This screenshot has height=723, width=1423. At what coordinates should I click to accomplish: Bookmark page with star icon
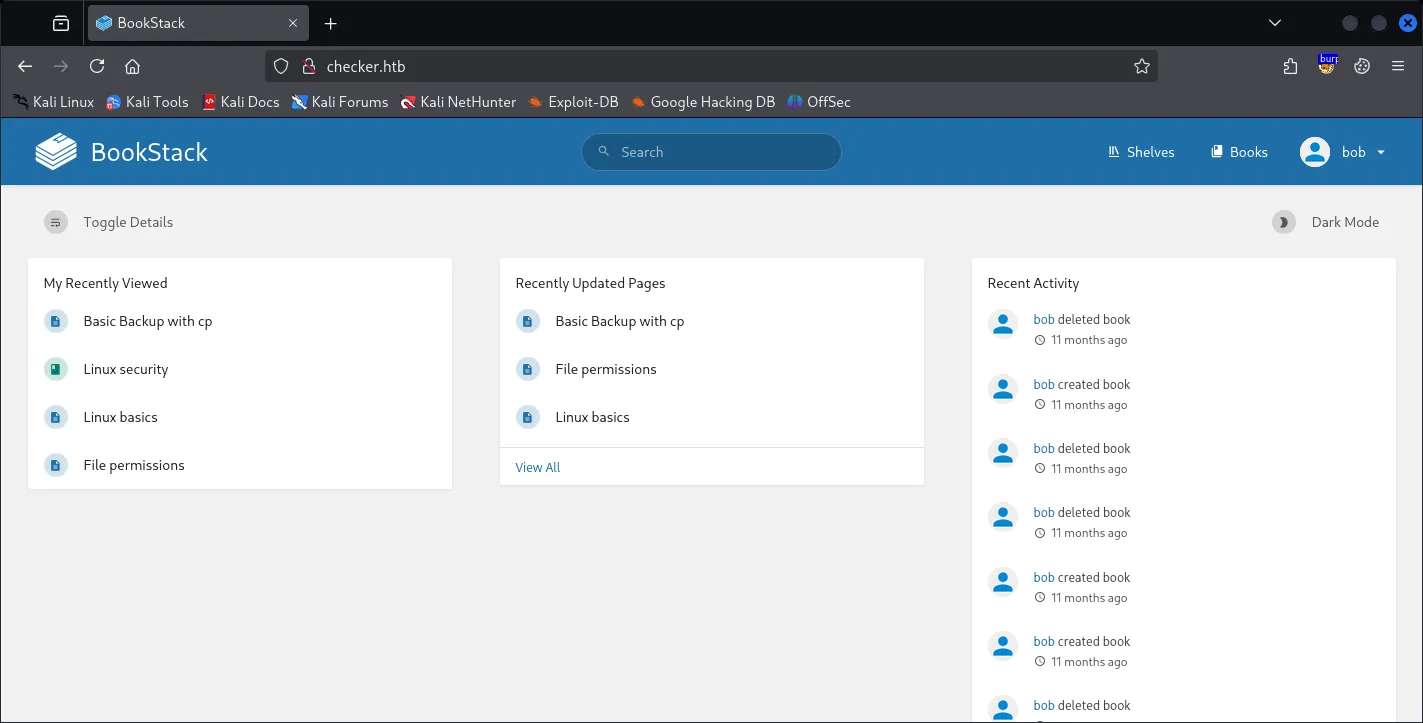tap(1142, 67)
